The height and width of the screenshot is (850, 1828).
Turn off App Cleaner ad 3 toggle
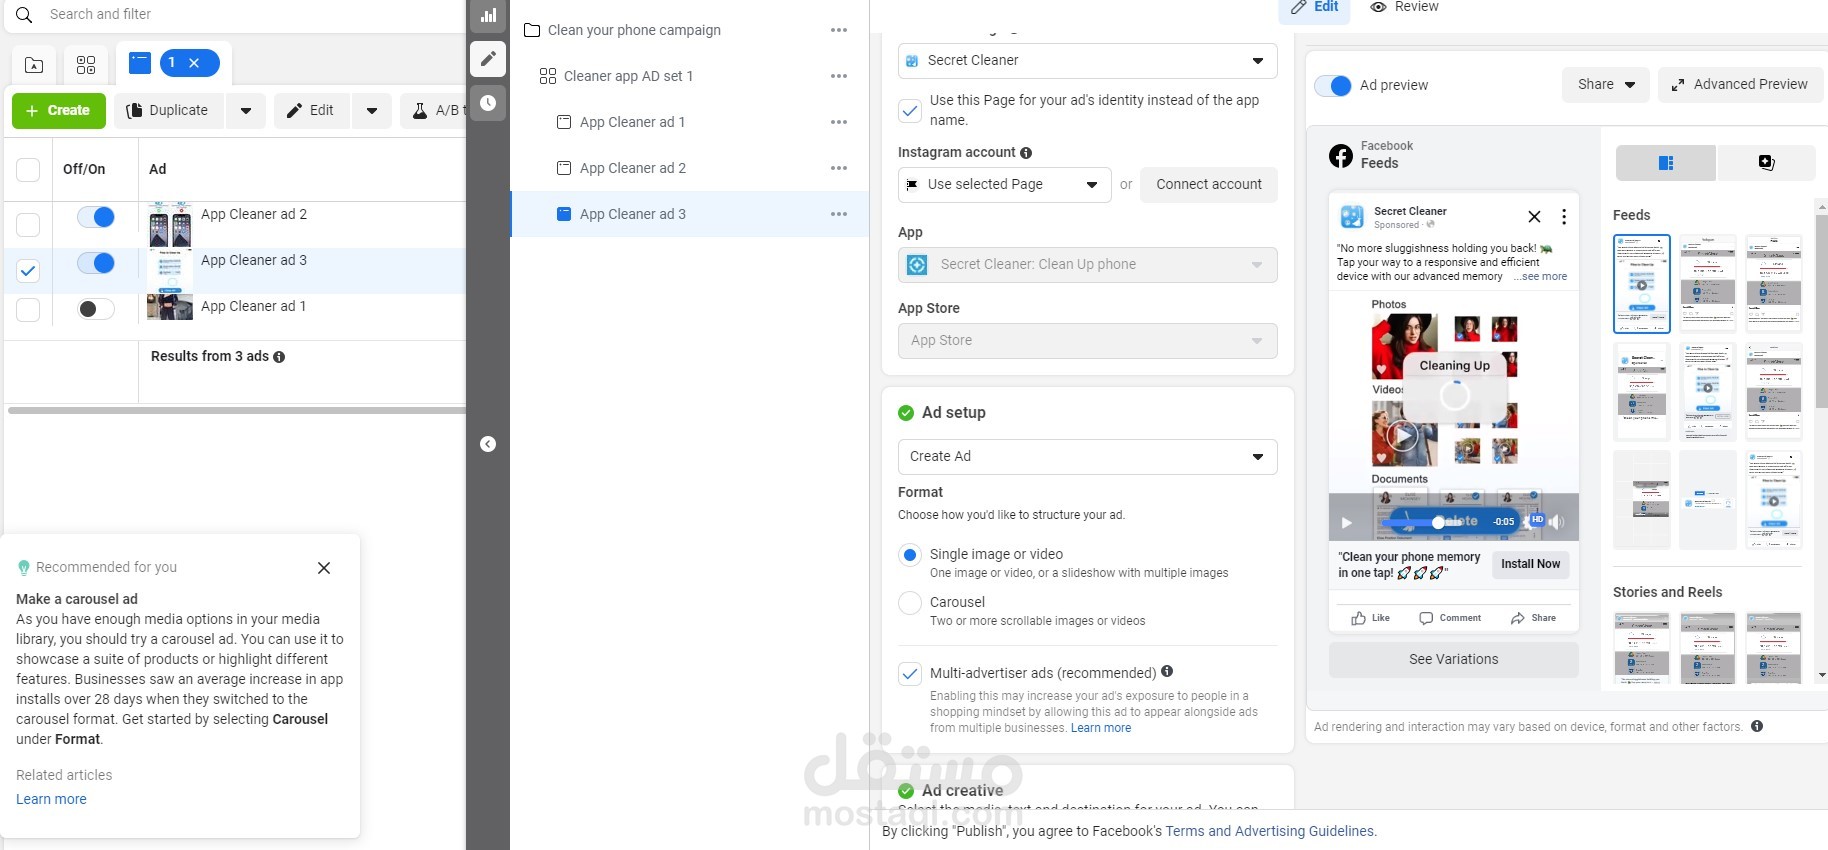(x=96, y=263)
